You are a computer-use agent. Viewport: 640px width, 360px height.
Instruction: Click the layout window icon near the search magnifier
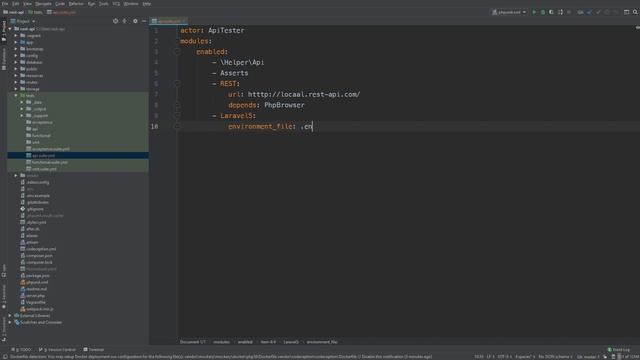tap(627, 12)
